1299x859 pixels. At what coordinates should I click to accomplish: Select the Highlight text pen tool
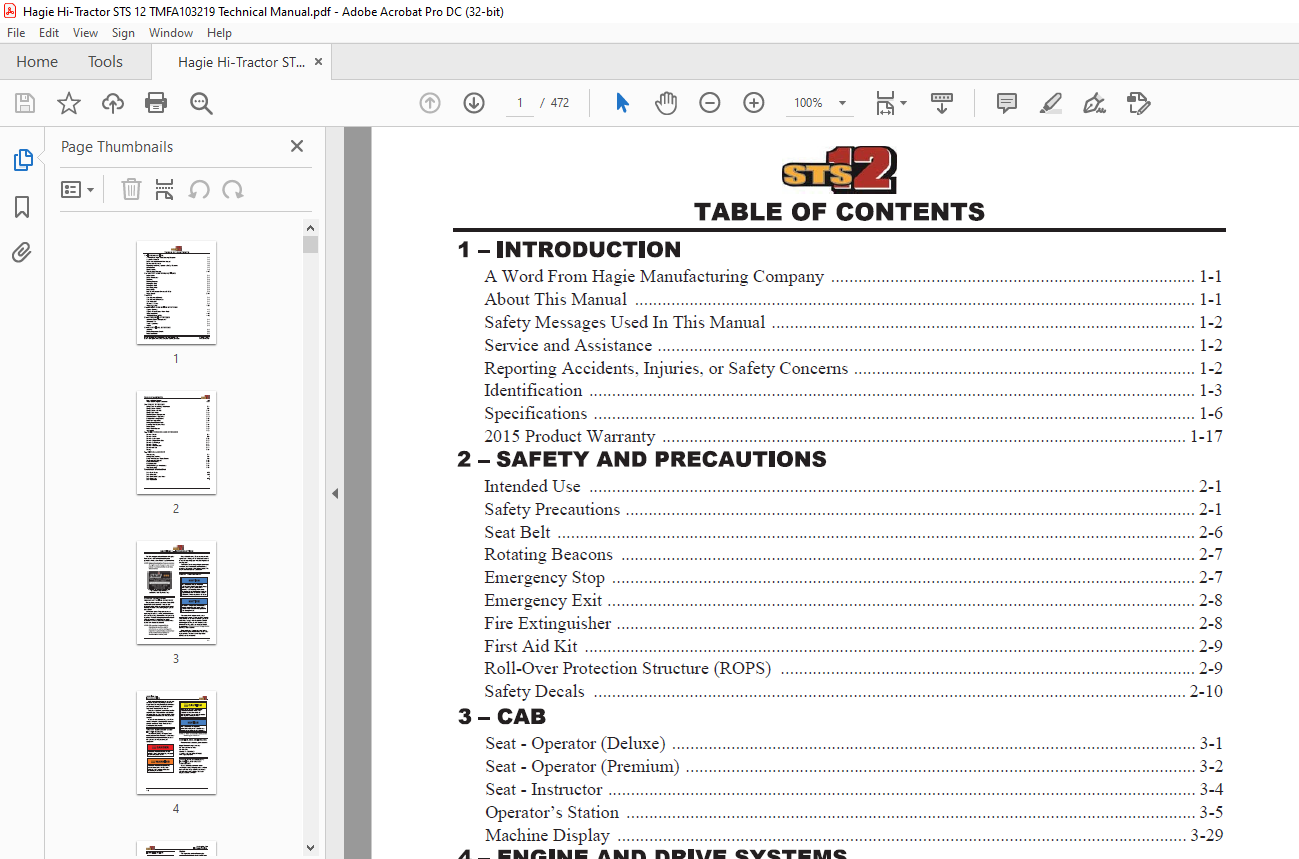[1051, 103]
